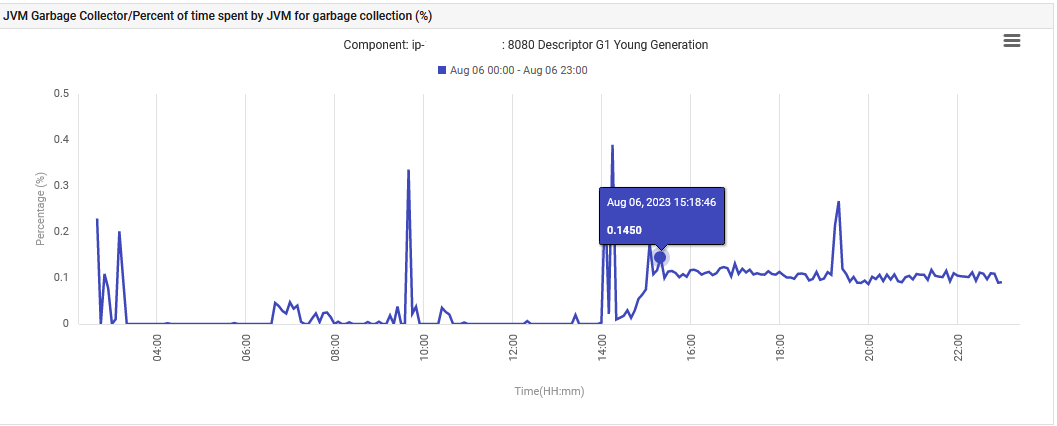Click the JVM Garbage Collector panel title

click(x=218, y=17)
